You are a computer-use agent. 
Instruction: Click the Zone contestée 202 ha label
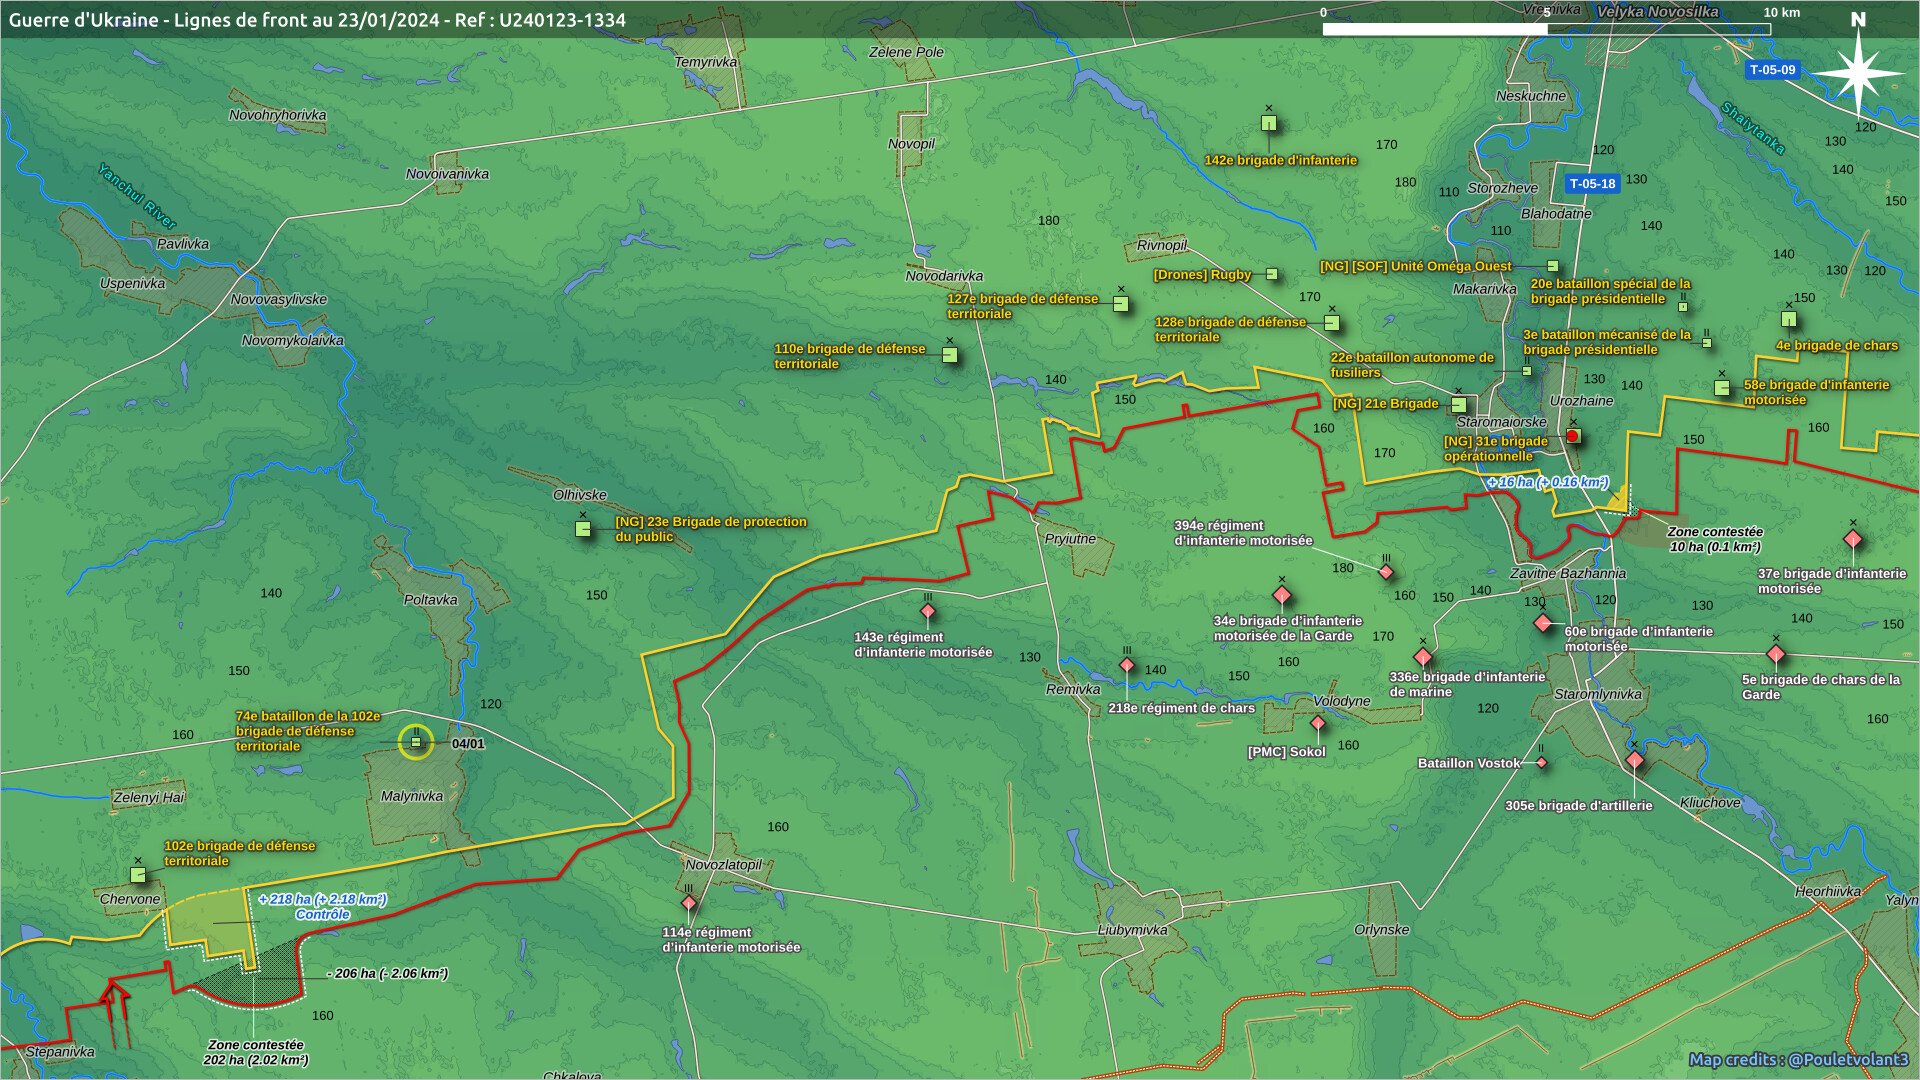[x=256, y=1053]
